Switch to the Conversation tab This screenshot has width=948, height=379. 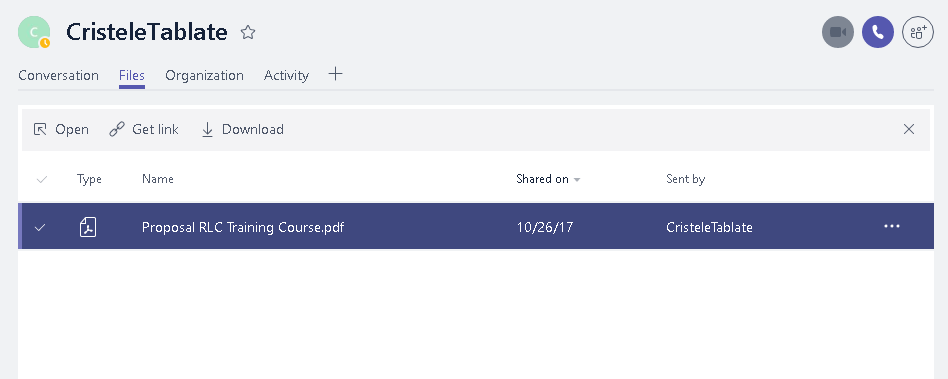58,76
